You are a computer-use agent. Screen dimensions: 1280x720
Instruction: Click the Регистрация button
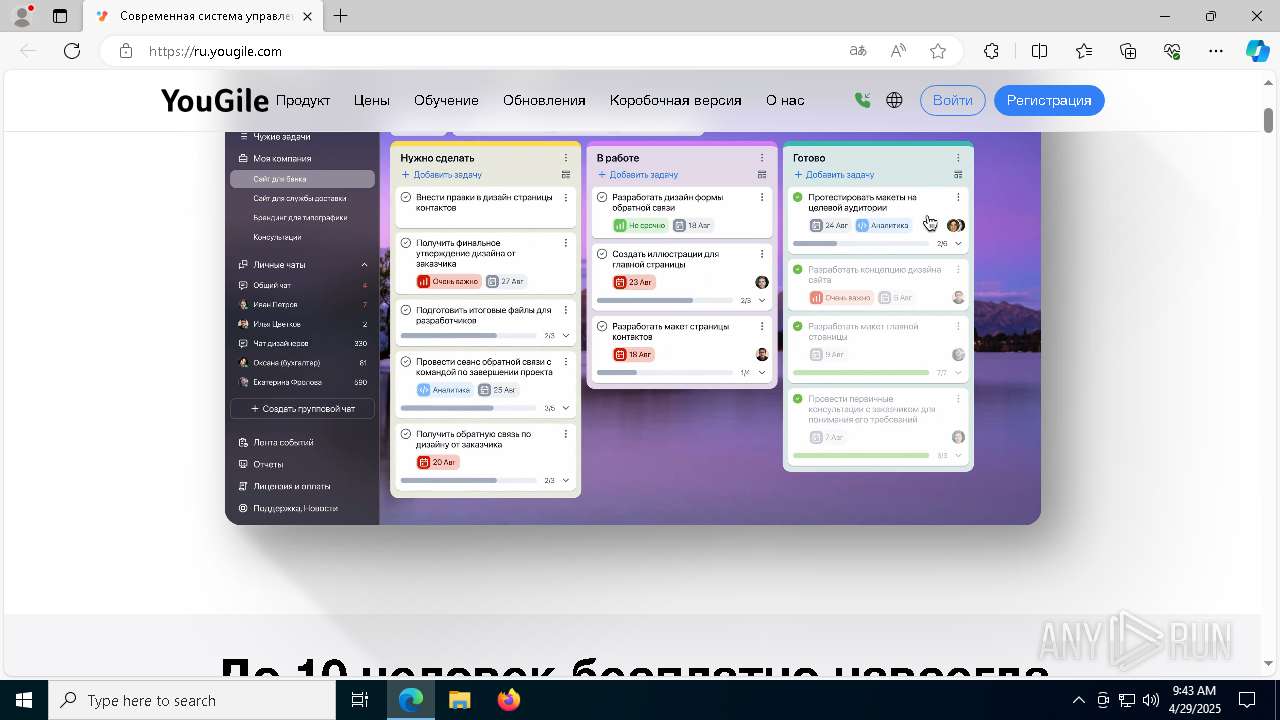coord(1049,100)
